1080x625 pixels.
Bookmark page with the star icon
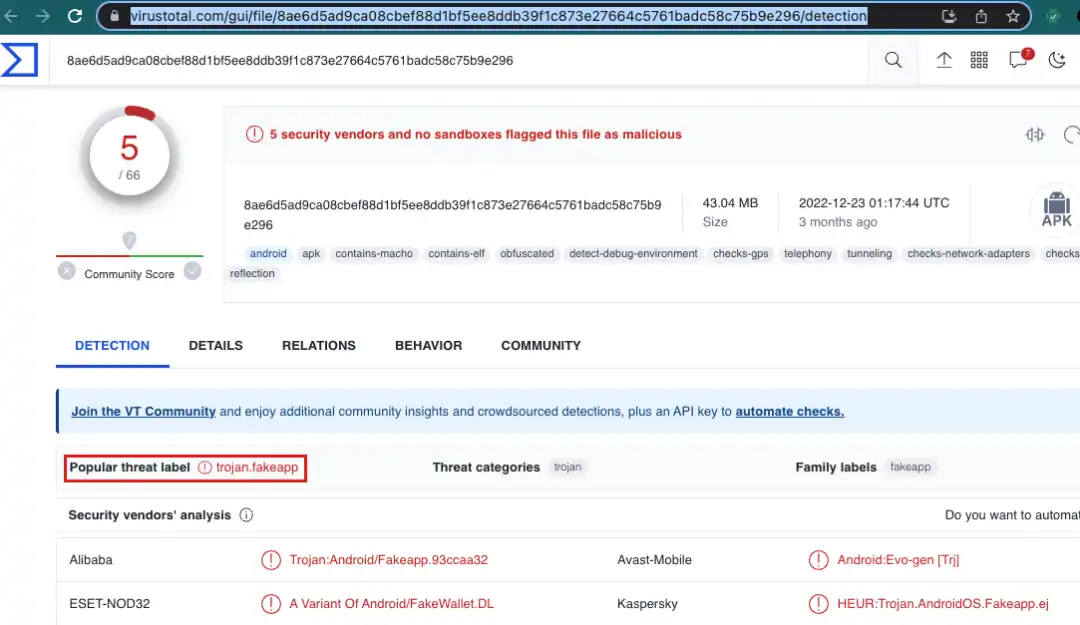point(1012,16)
